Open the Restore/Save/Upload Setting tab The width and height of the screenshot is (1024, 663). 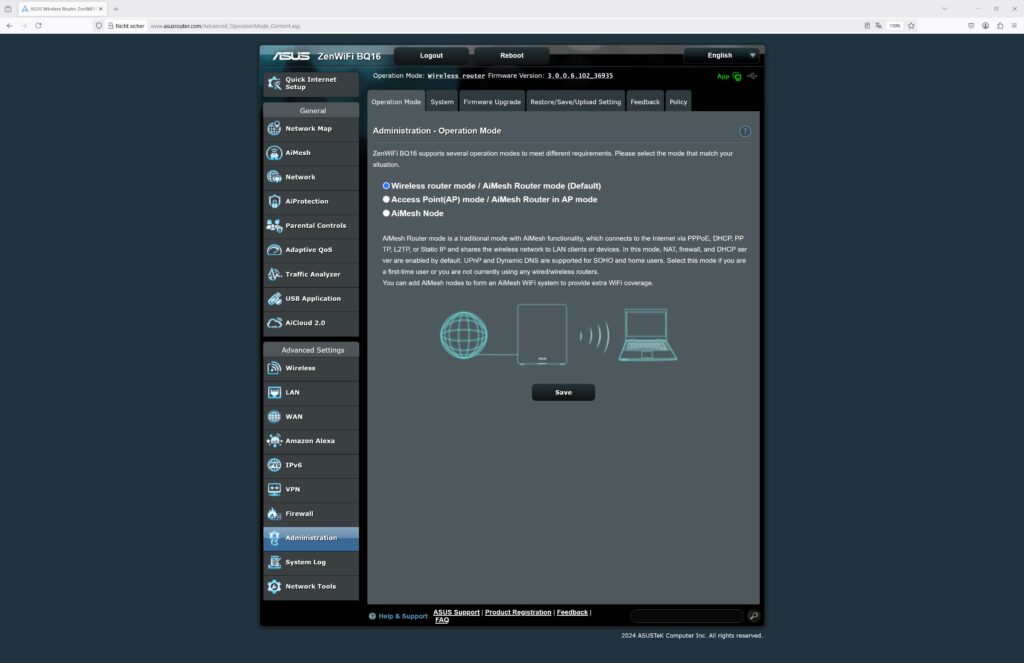575,102
